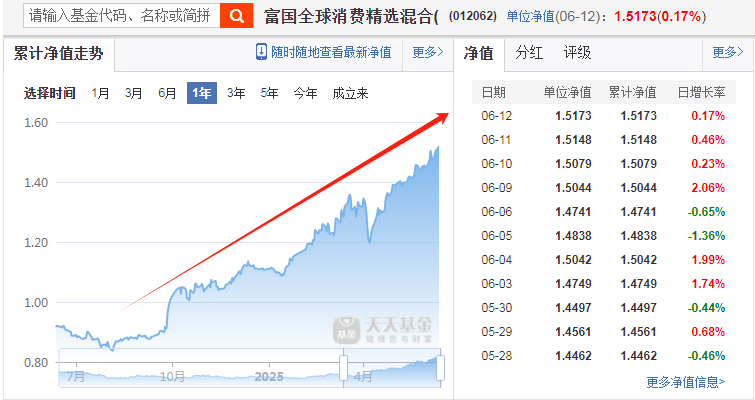Click the fund title 富国全球消费精选混合
The image size is (755, 400).
click(351, 17)
